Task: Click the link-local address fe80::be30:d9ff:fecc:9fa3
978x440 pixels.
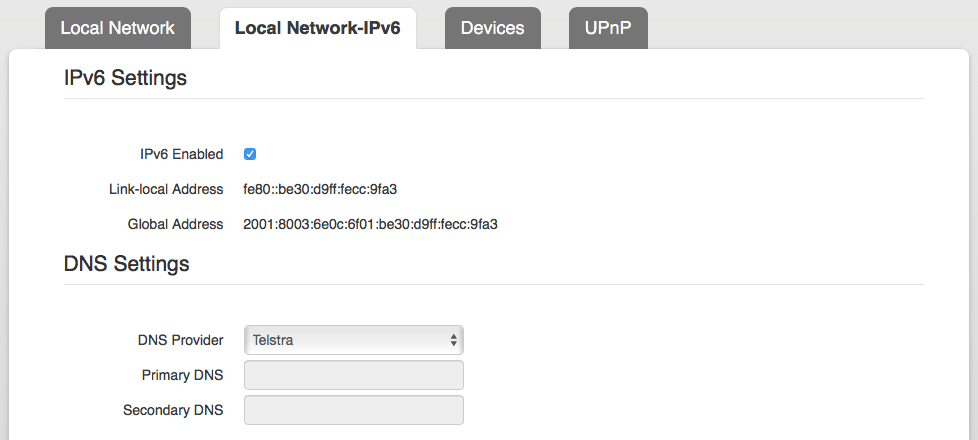Action: point(320,189)
